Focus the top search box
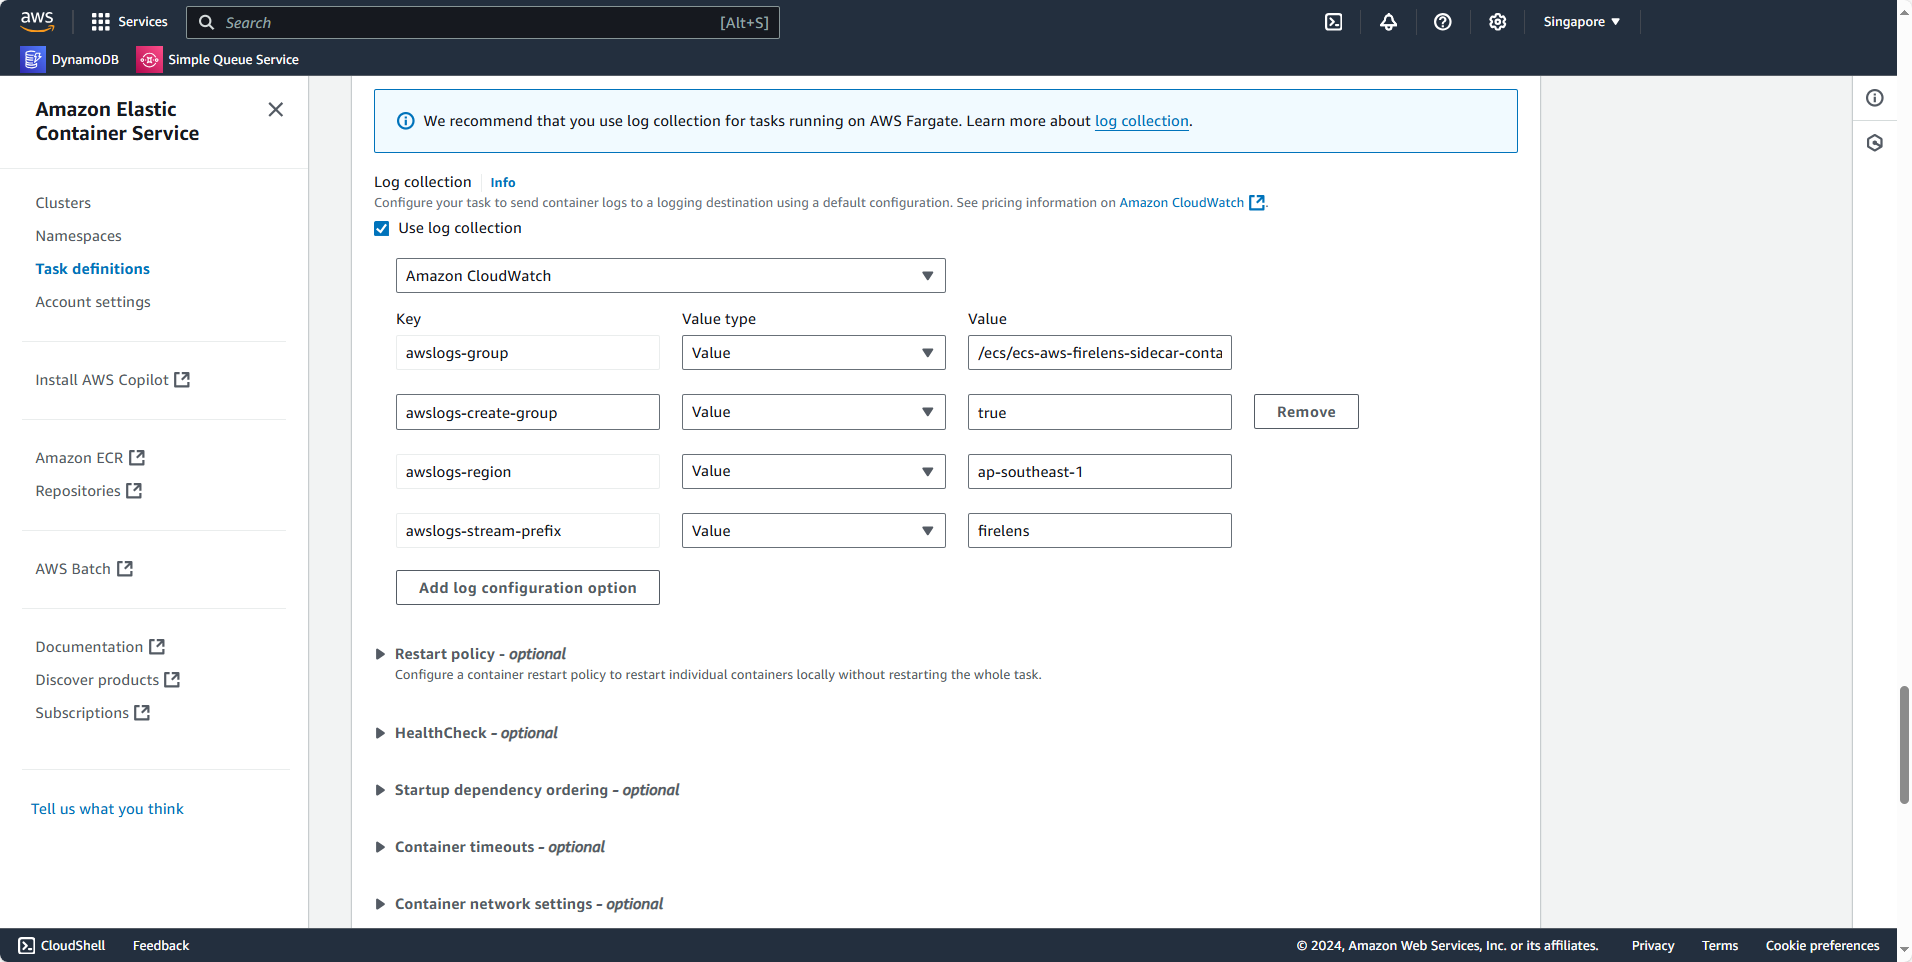1912x962 pixels. pyautogui.click(x=483, y=22)
